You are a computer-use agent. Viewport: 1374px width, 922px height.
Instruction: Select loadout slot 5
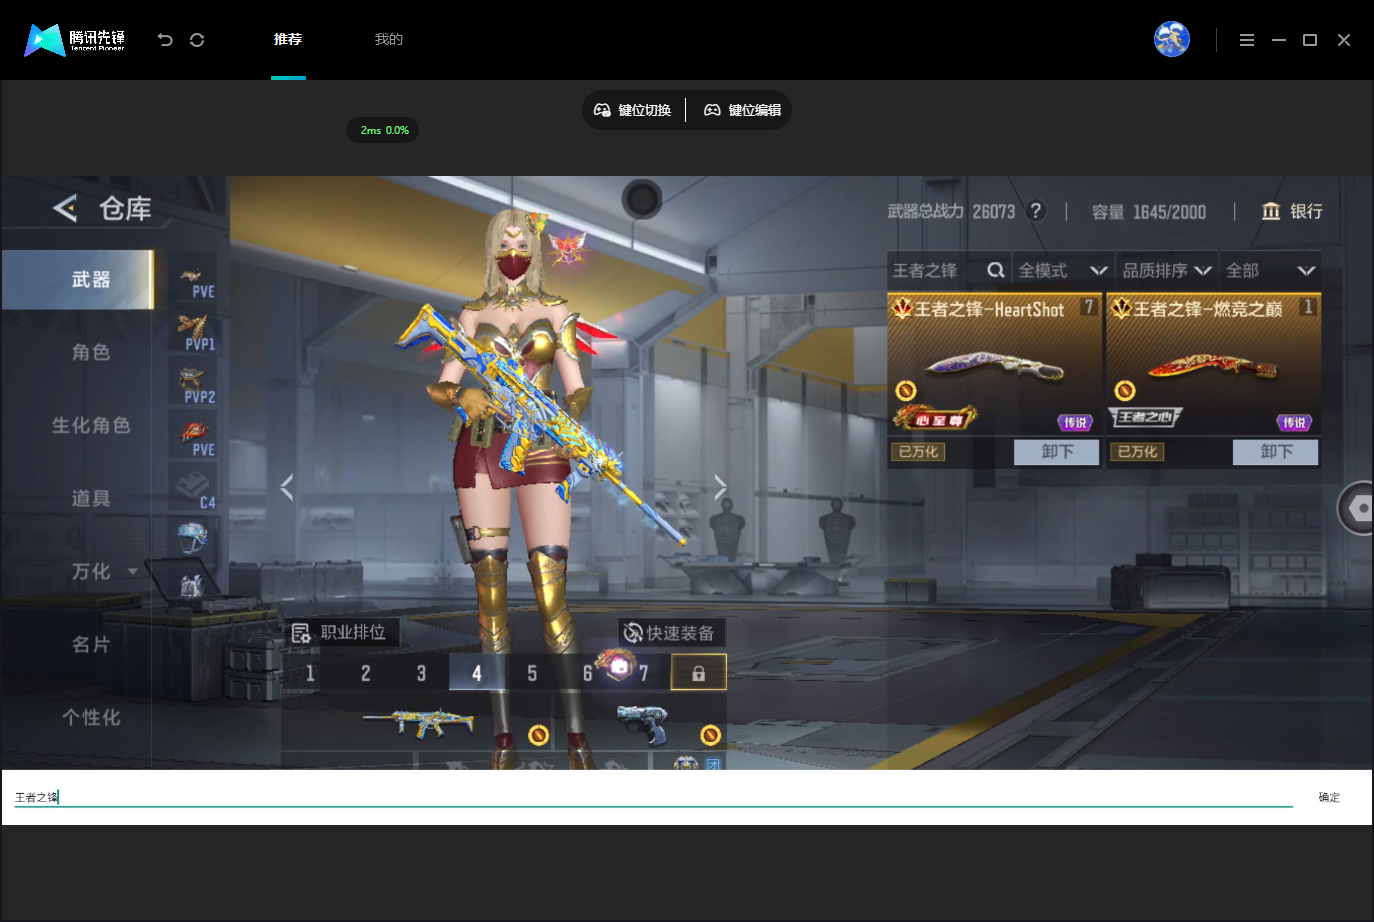tap(532, 673)
